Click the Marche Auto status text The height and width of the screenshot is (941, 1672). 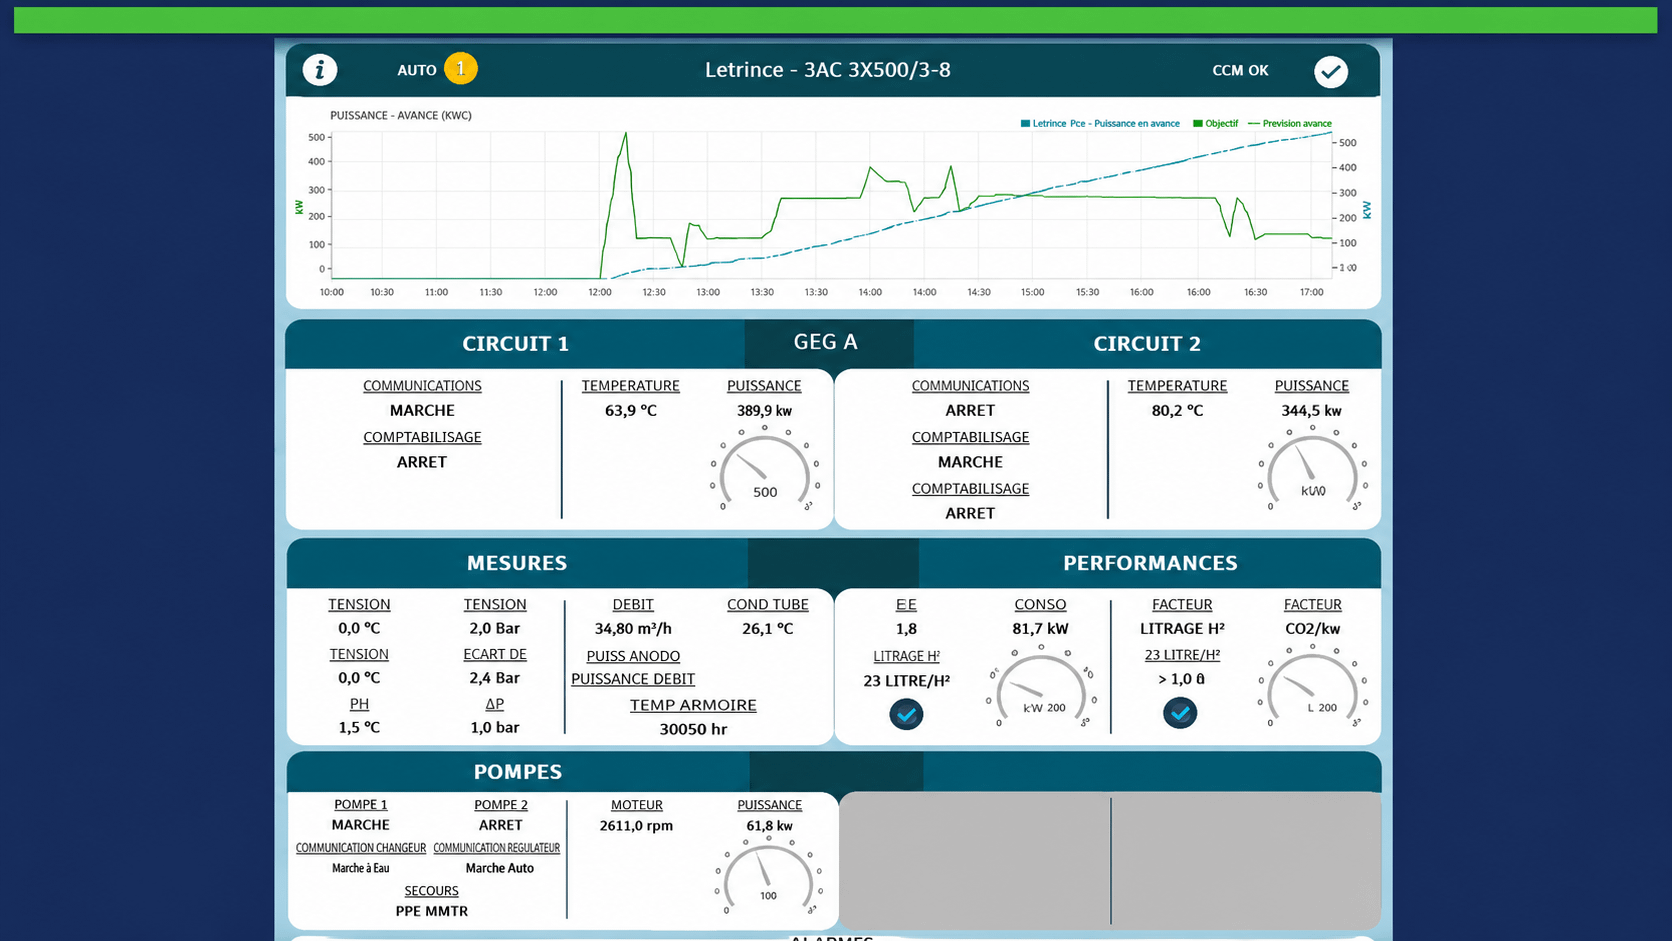499,868
